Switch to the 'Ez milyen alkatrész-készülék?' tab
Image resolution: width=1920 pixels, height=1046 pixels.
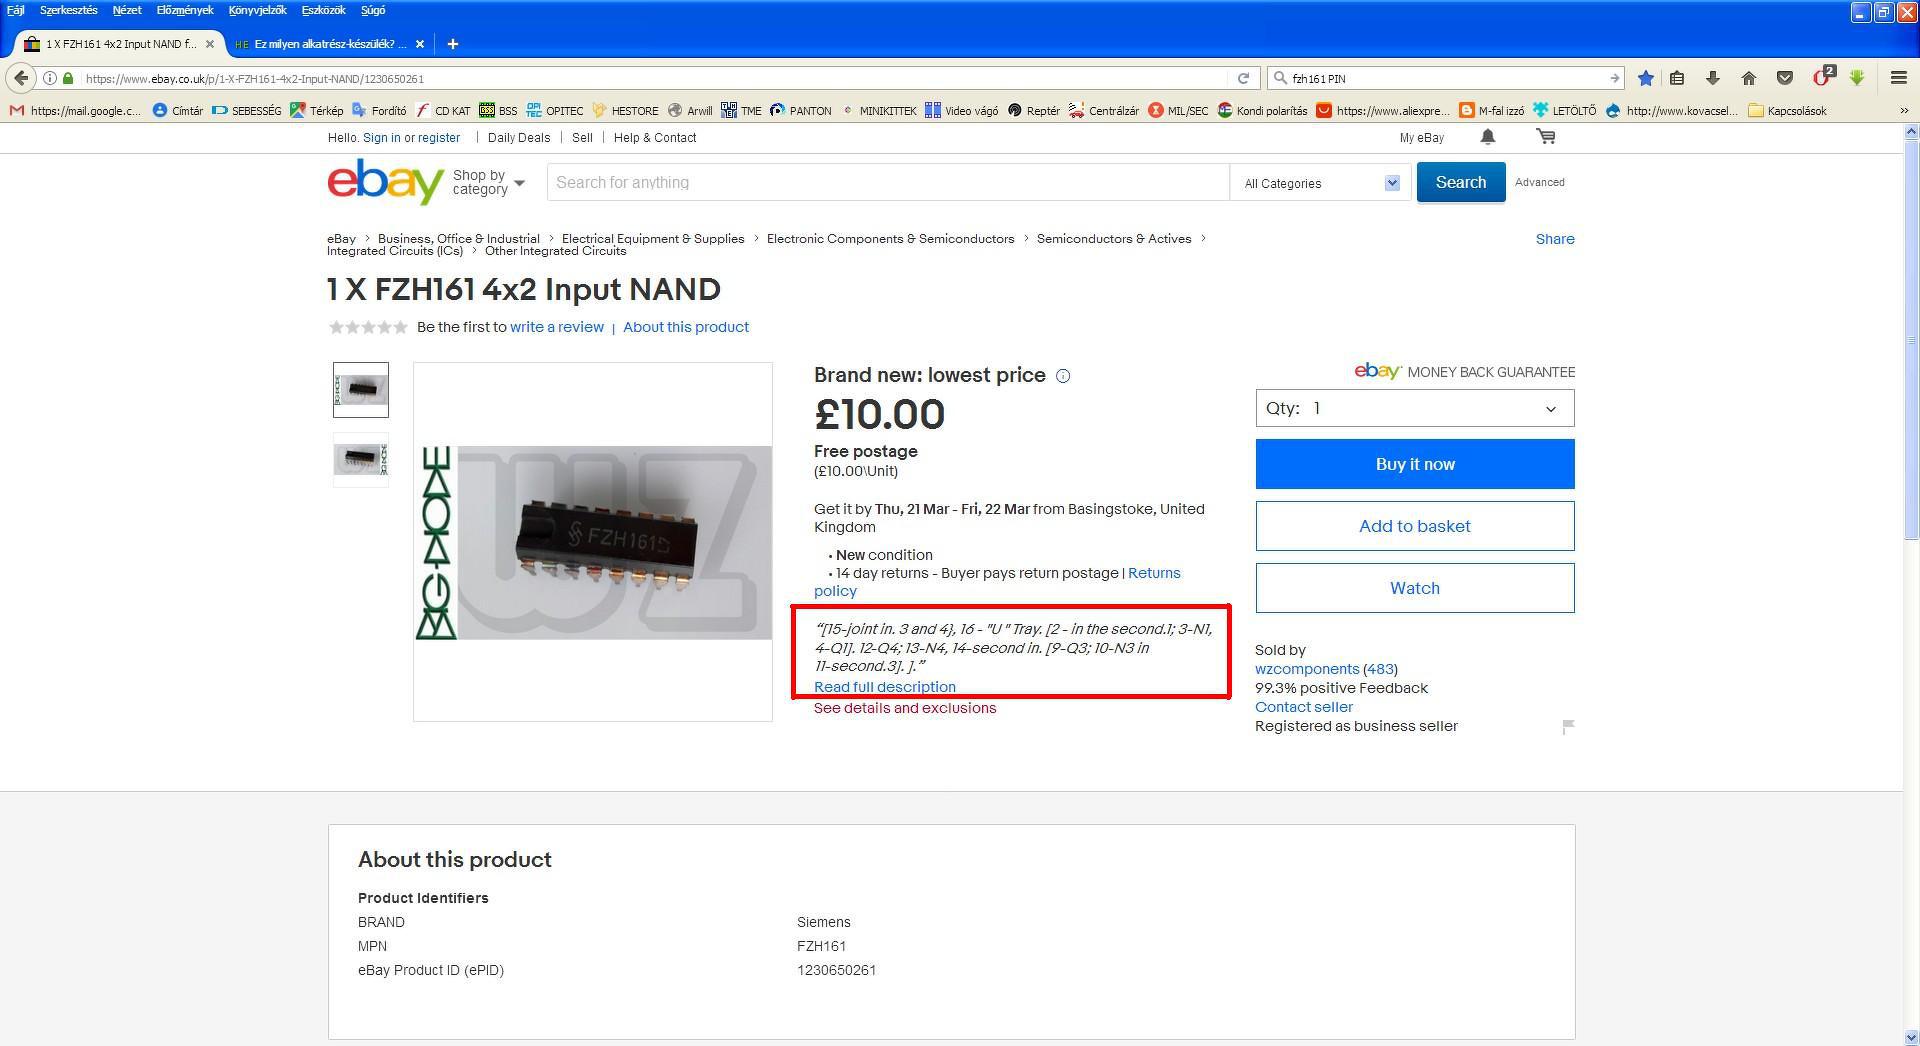pyautogui.click(x=328, y=44)
